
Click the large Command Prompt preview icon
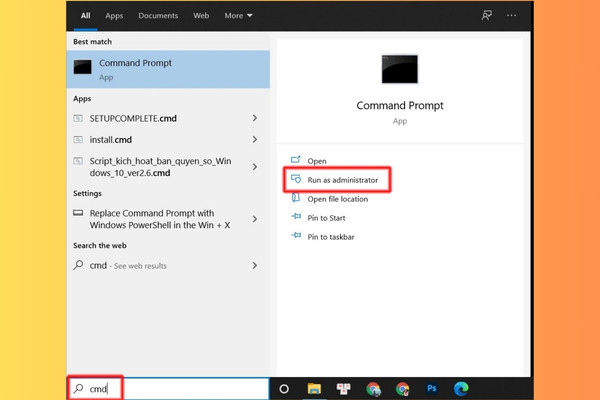(x=399, y=69)
